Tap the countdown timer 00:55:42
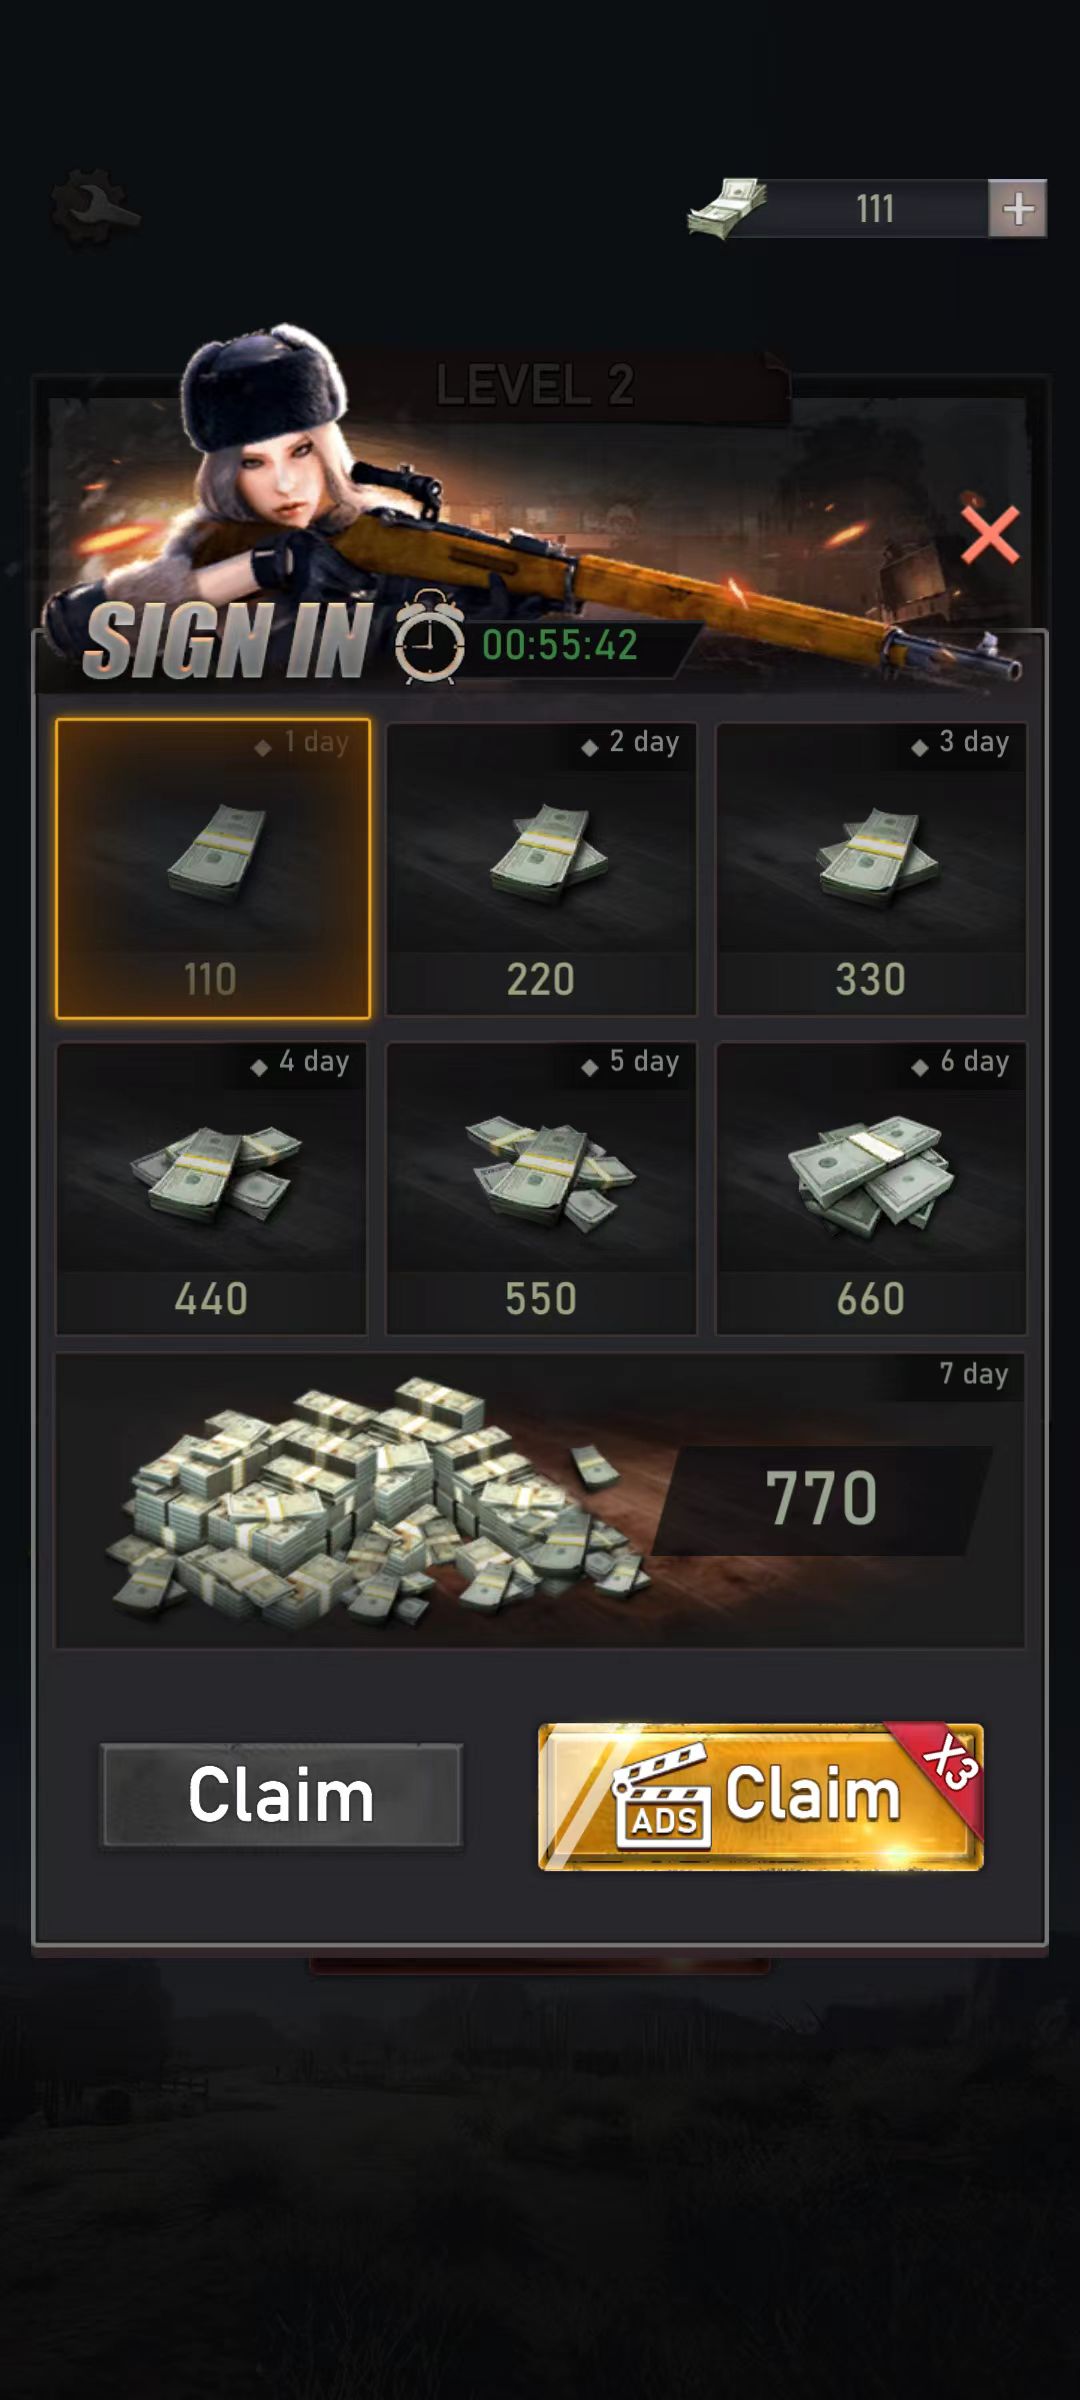Viewport: 1080px width, 2400px height. [x=560, y=645]
